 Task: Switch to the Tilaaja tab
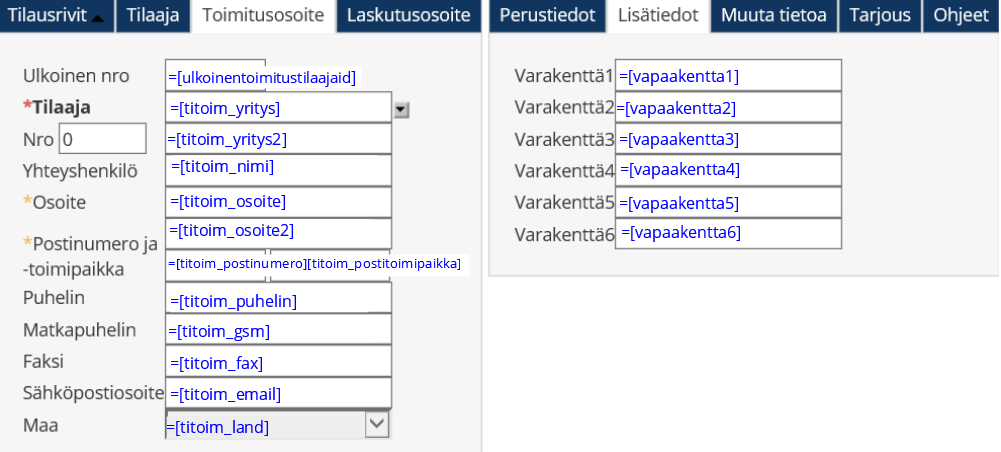pyautogui.click(x=153, y=16)
